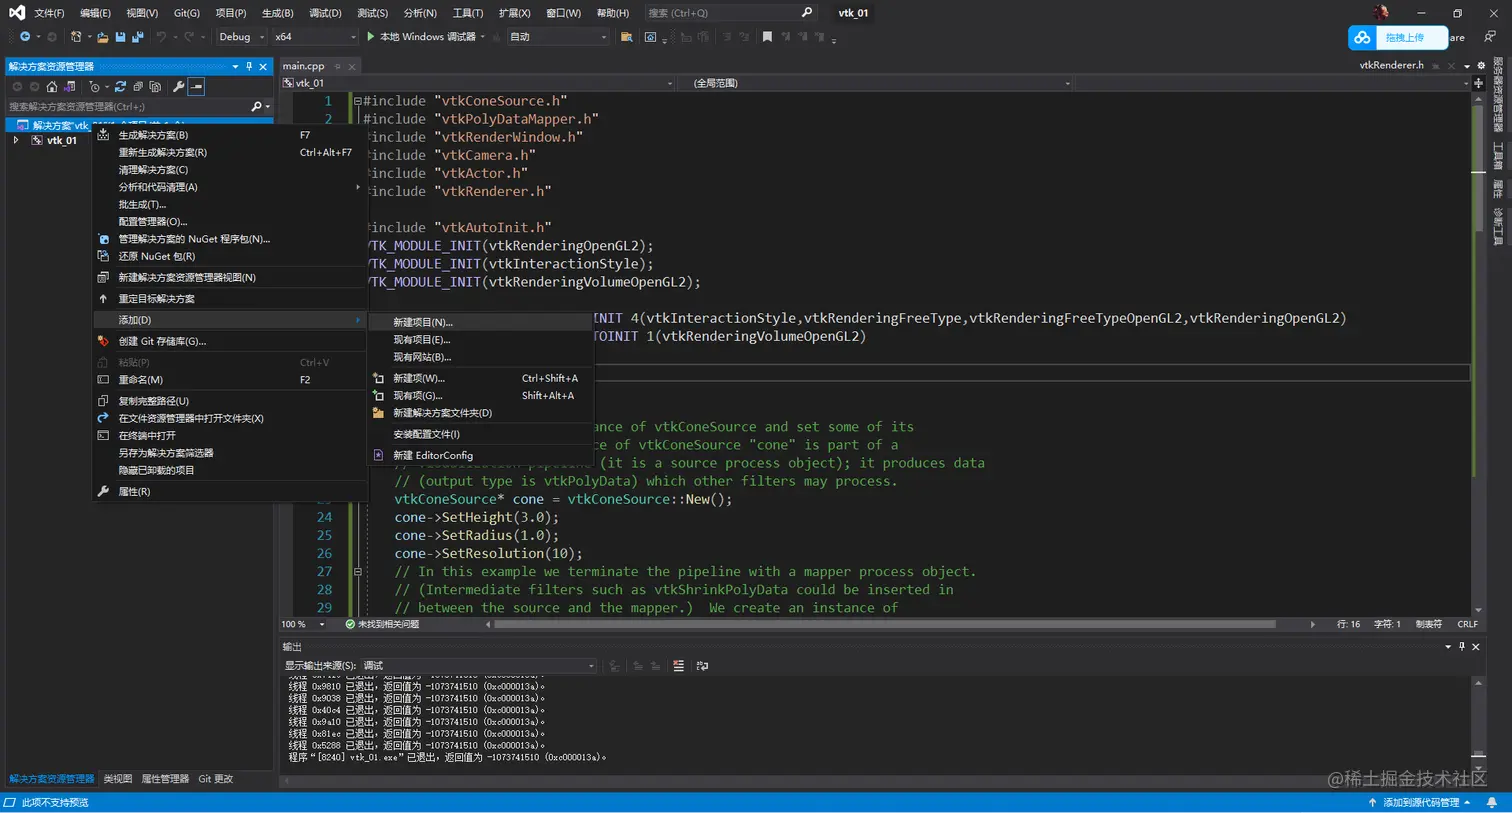This screenshot has width=1512, height=813.
Task: Click the Open File folder icon in toolbar
Action: tap(102, 37)
